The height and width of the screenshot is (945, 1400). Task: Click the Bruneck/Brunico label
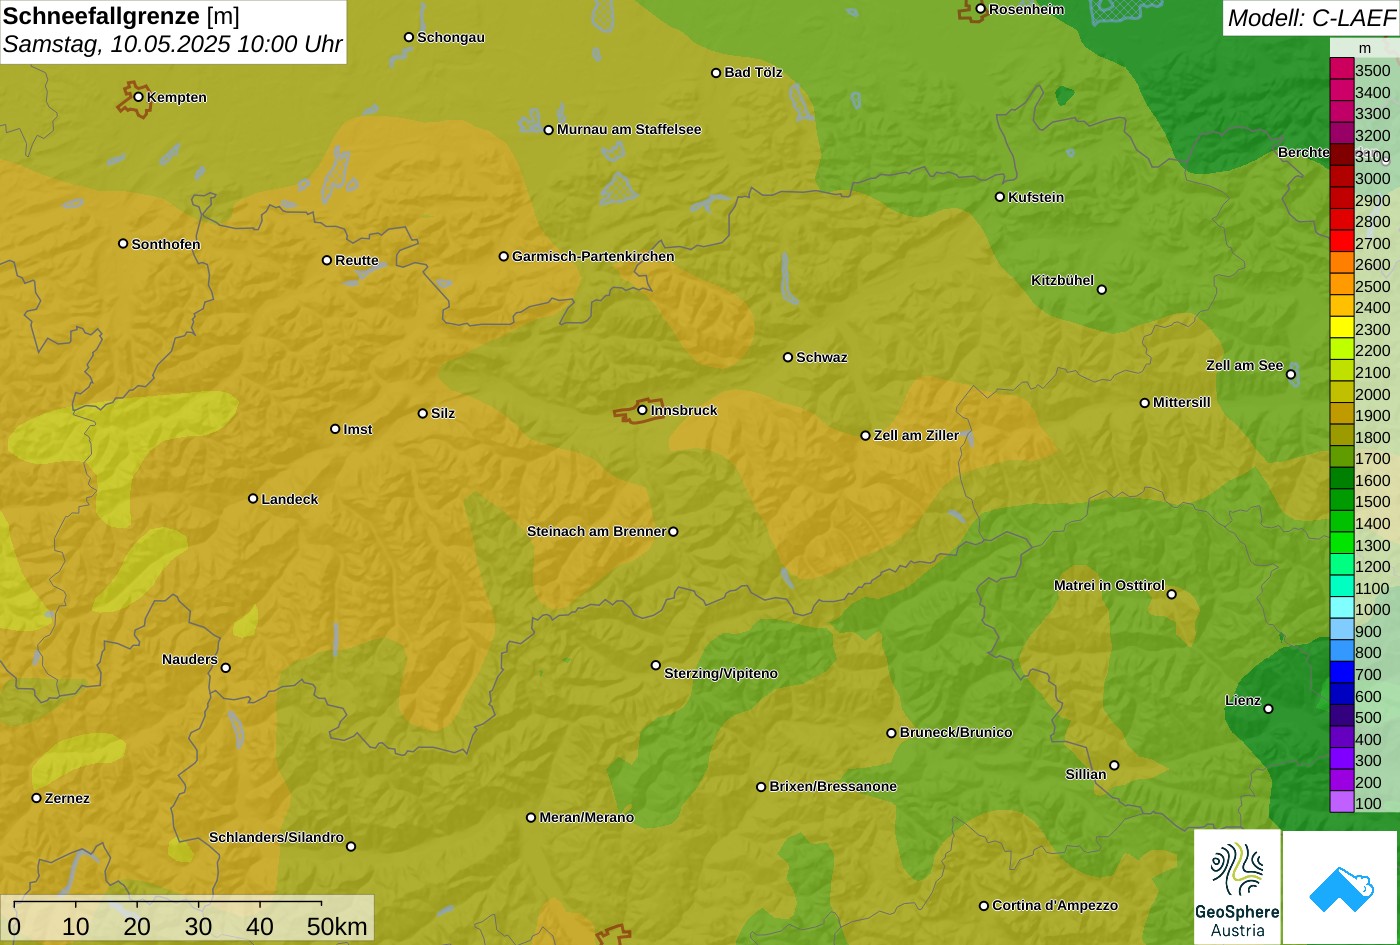(956, 732)
